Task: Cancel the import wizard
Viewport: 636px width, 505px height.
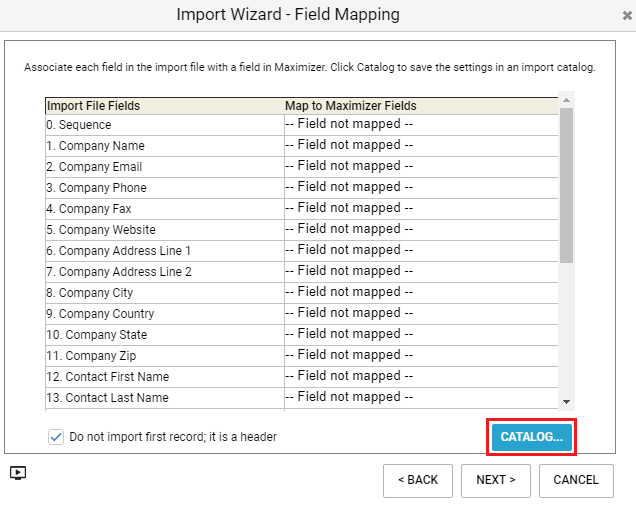Action: point(576,480)
